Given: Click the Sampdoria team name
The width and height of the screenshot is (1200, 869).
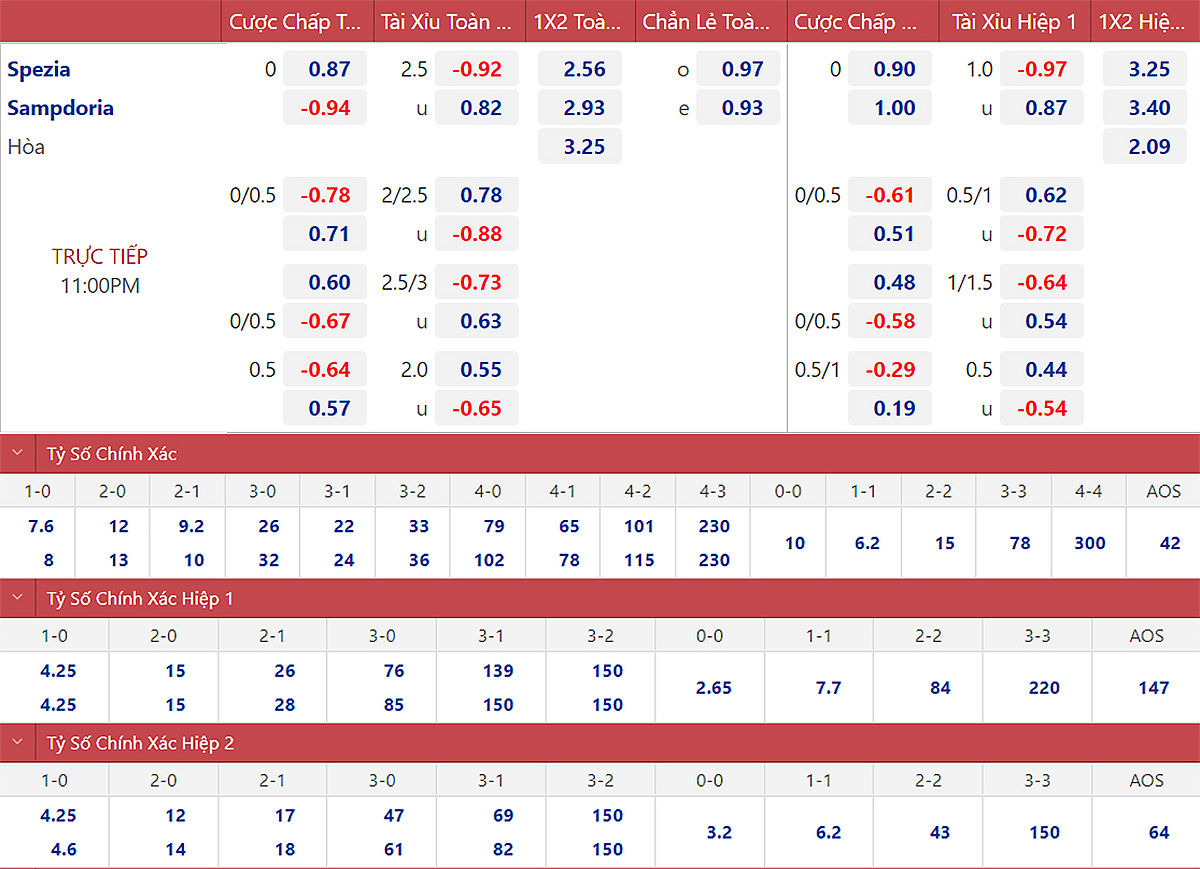Looking at the screenshot, I should [60, 108].
